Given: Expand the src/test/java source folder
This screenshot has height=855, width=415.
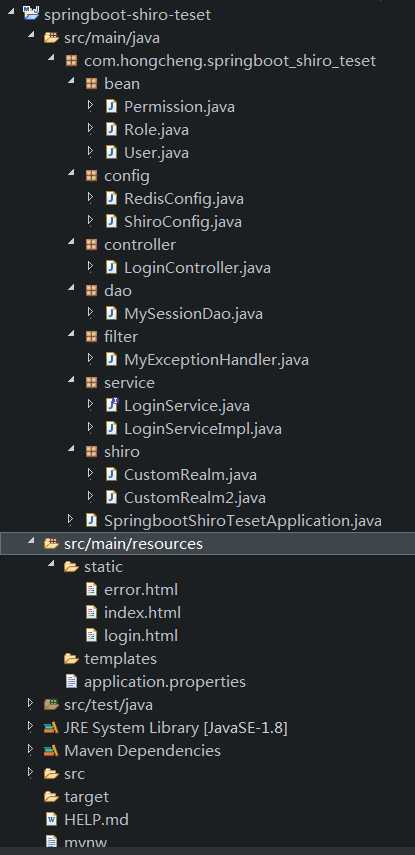Looking at the screenshot, I should [x=31, y=704].
